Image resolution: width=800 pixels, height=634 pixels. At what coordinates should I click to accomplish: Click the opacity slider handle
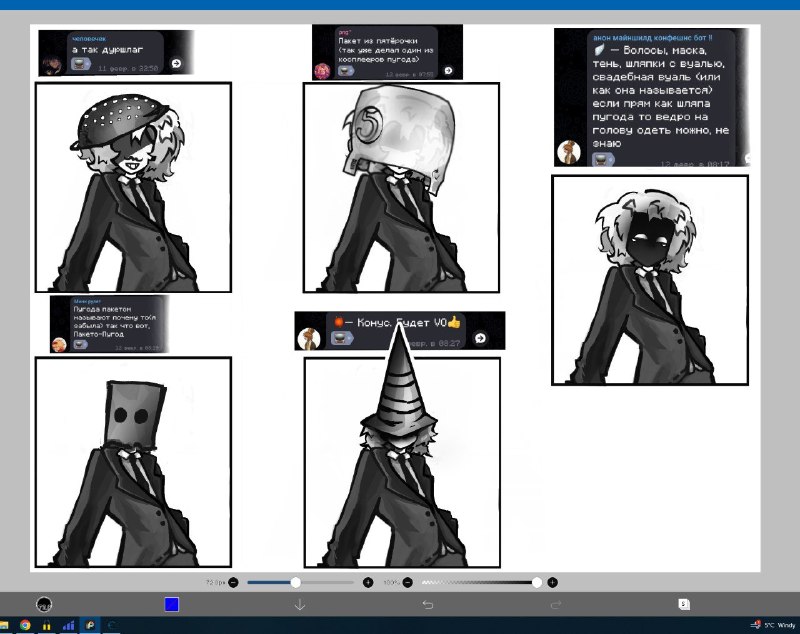click(x=536, y=582)
